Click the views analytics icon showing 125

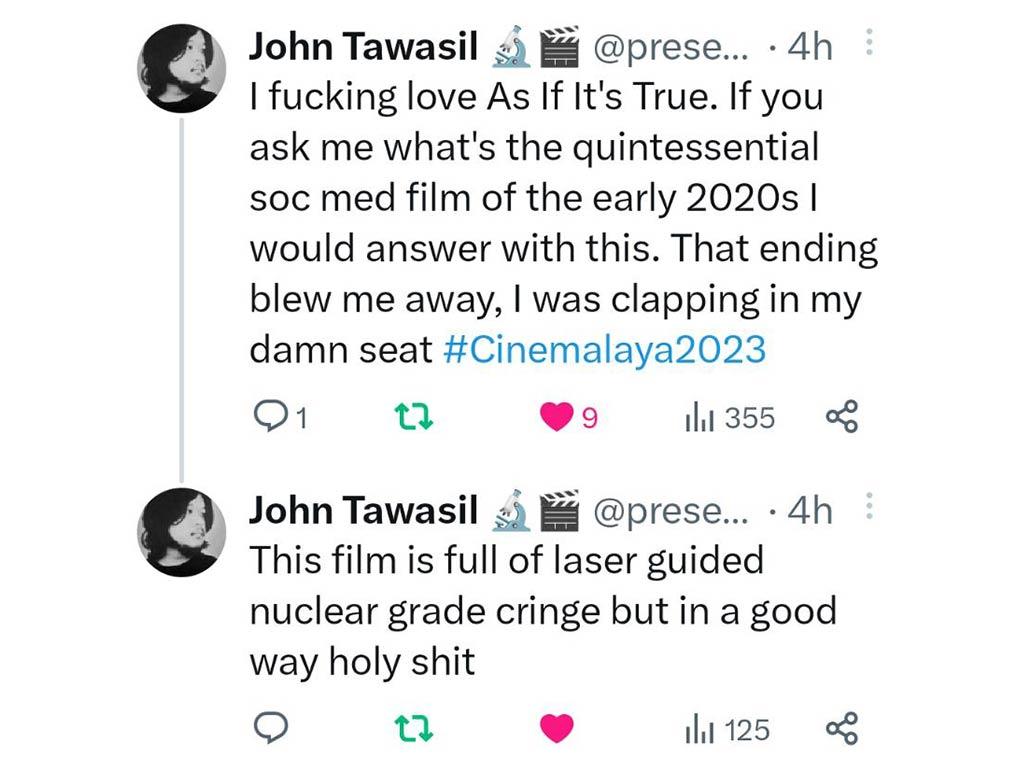pos(702,730)
